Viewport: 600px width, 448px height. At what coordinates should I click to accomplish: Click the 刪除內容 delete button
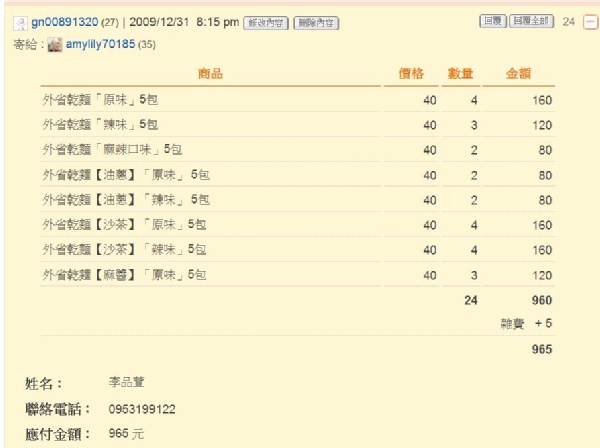point(315,22)
